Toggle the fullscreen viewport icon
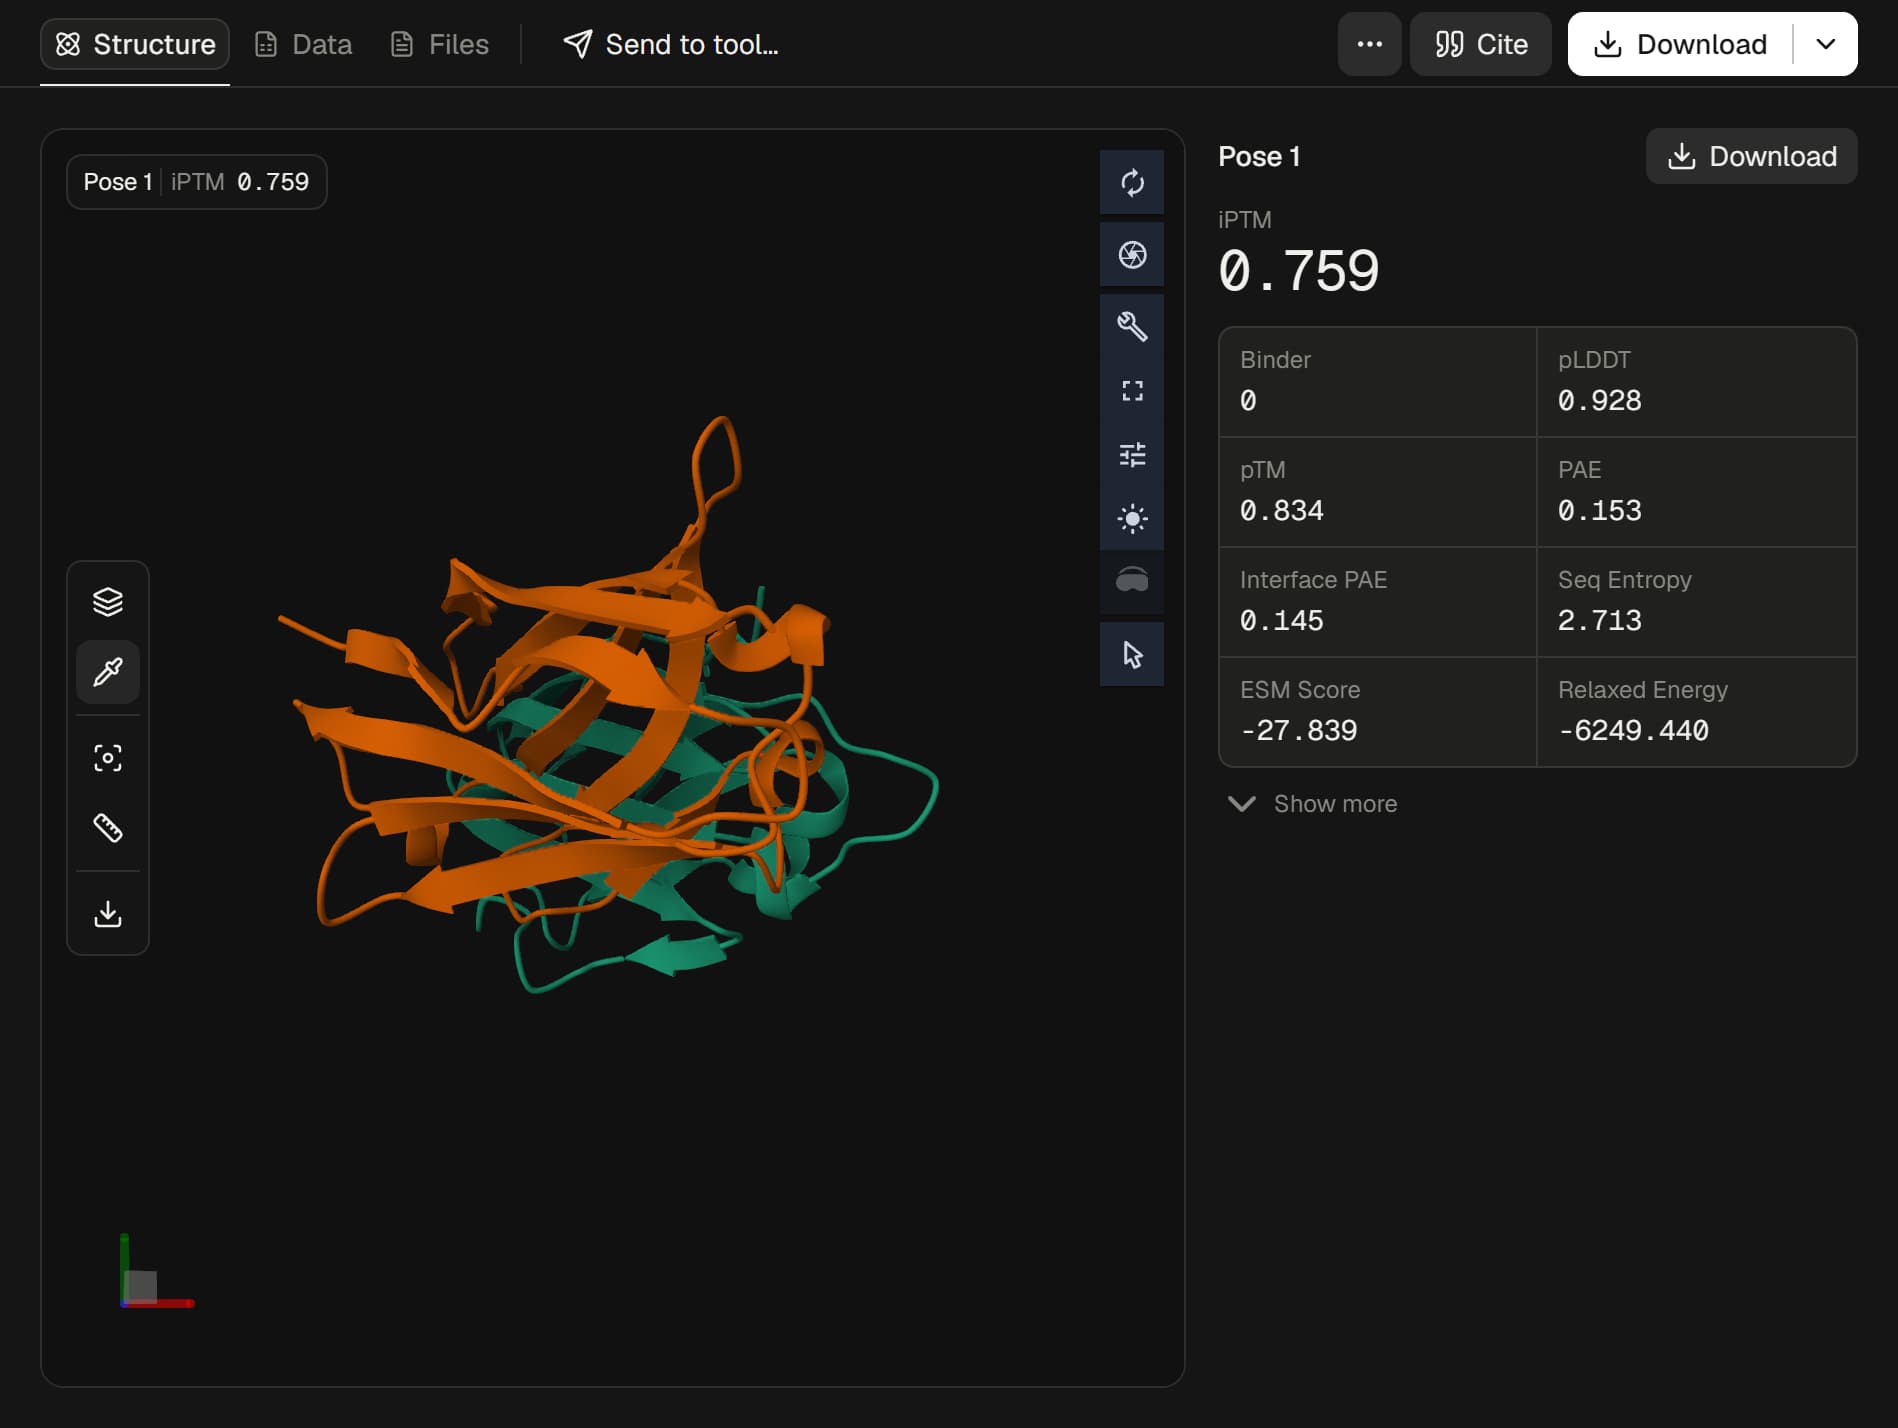The height and width of the screenshot is (1428, 1898). click(x=1132, y=390)
